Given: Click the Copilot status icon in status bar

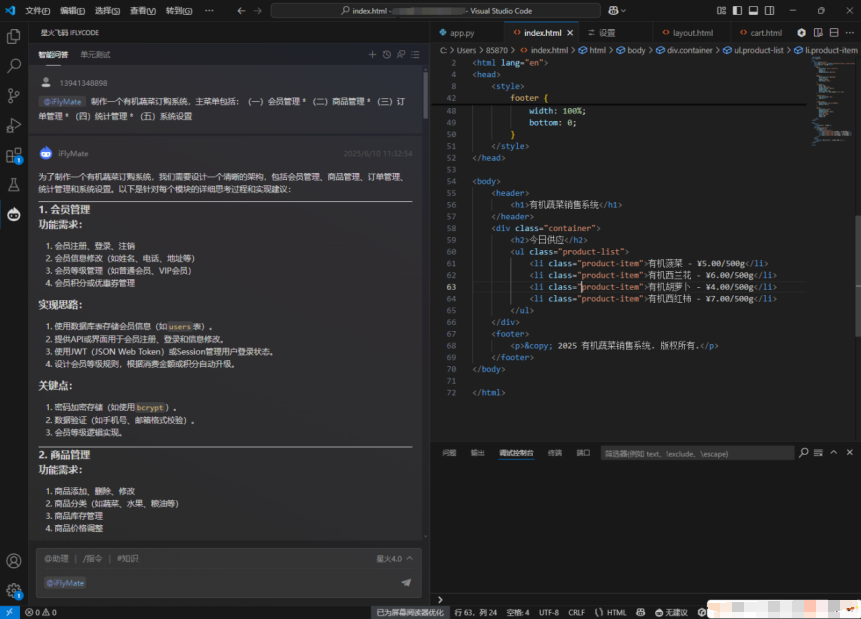Looking at the screenshot, I should point(640,612).
